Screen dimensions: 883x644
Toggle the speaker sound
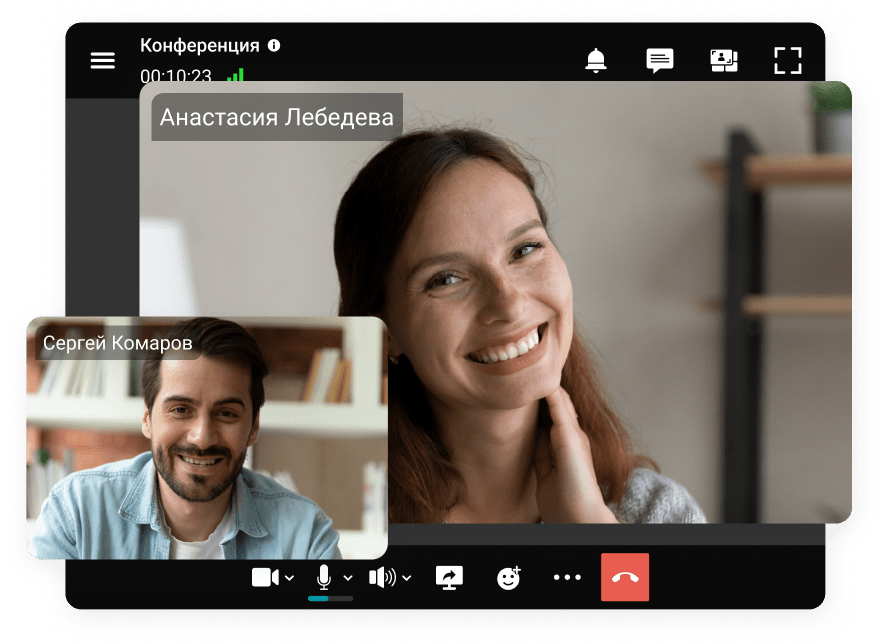point(381,577)
